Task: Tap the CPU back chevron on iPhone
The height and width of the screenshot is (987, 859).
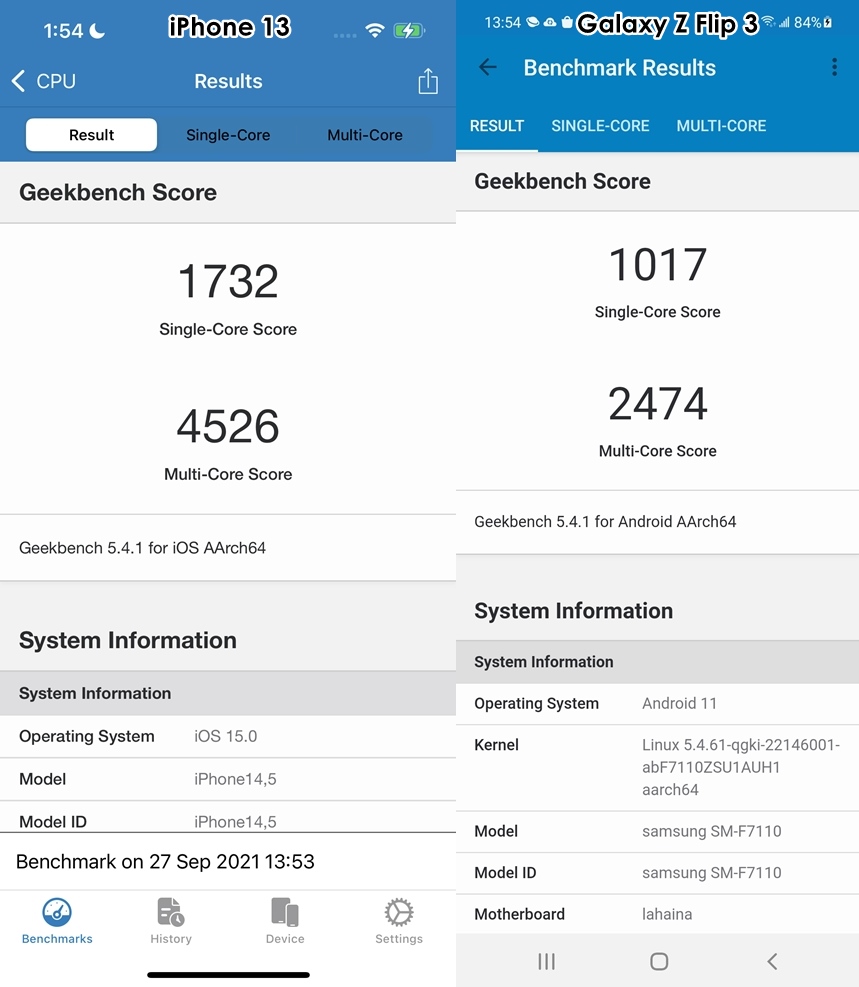Action: pyautogui.click(x=19, y=82)
